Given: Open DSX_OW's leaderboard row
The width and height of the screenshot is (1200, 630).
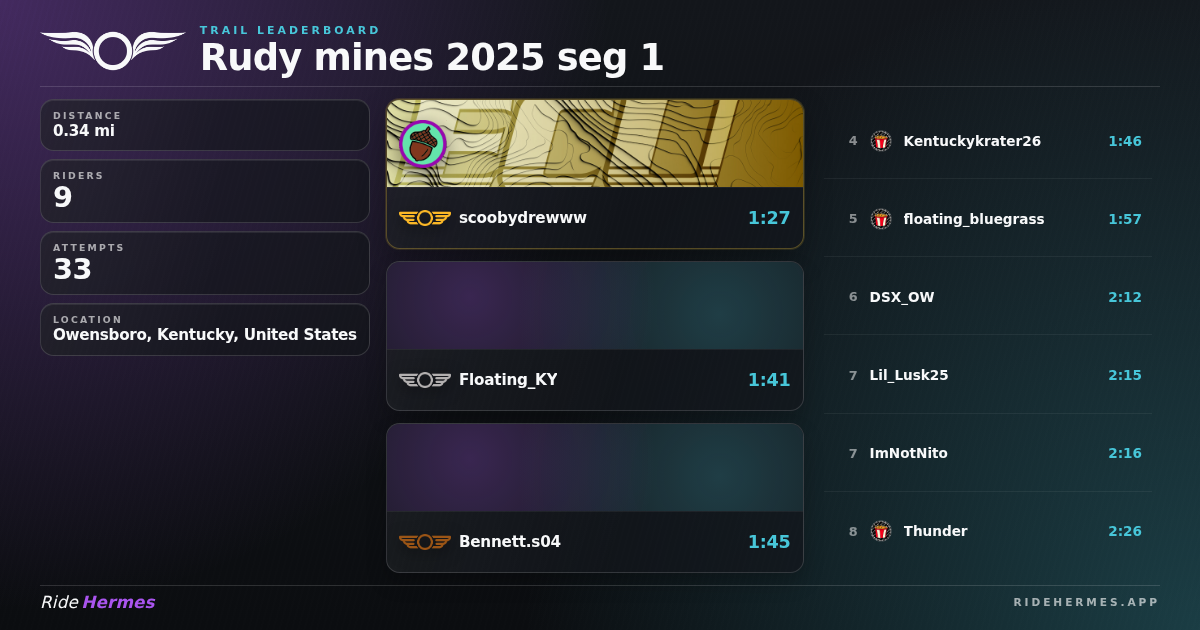Looking at the screenshot, I should click(988, 297).
